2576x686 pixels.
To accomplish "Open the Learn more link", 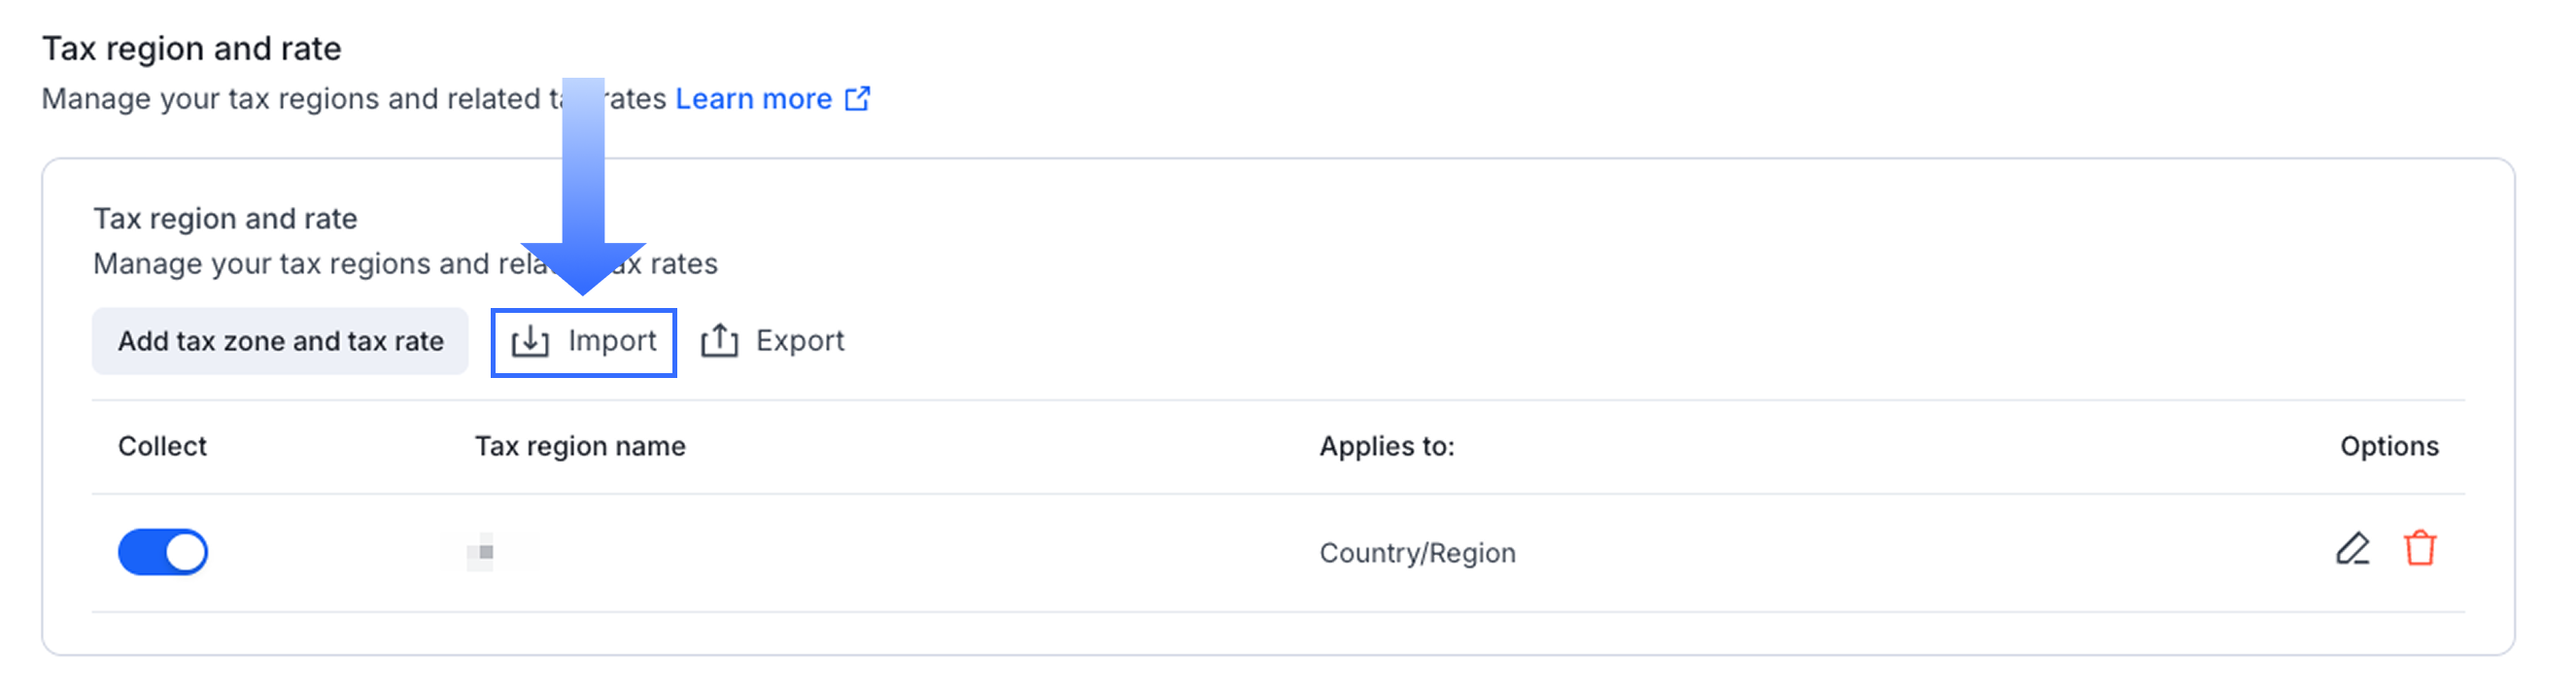I will [x=753, y=99].
